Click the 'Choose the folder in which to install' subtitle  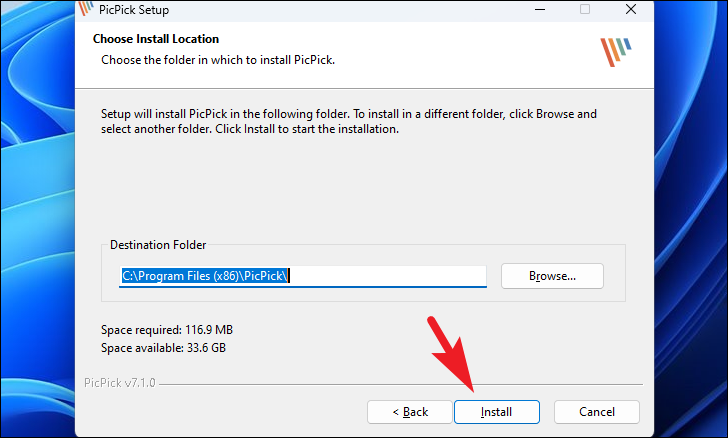(x=218, y=60)
